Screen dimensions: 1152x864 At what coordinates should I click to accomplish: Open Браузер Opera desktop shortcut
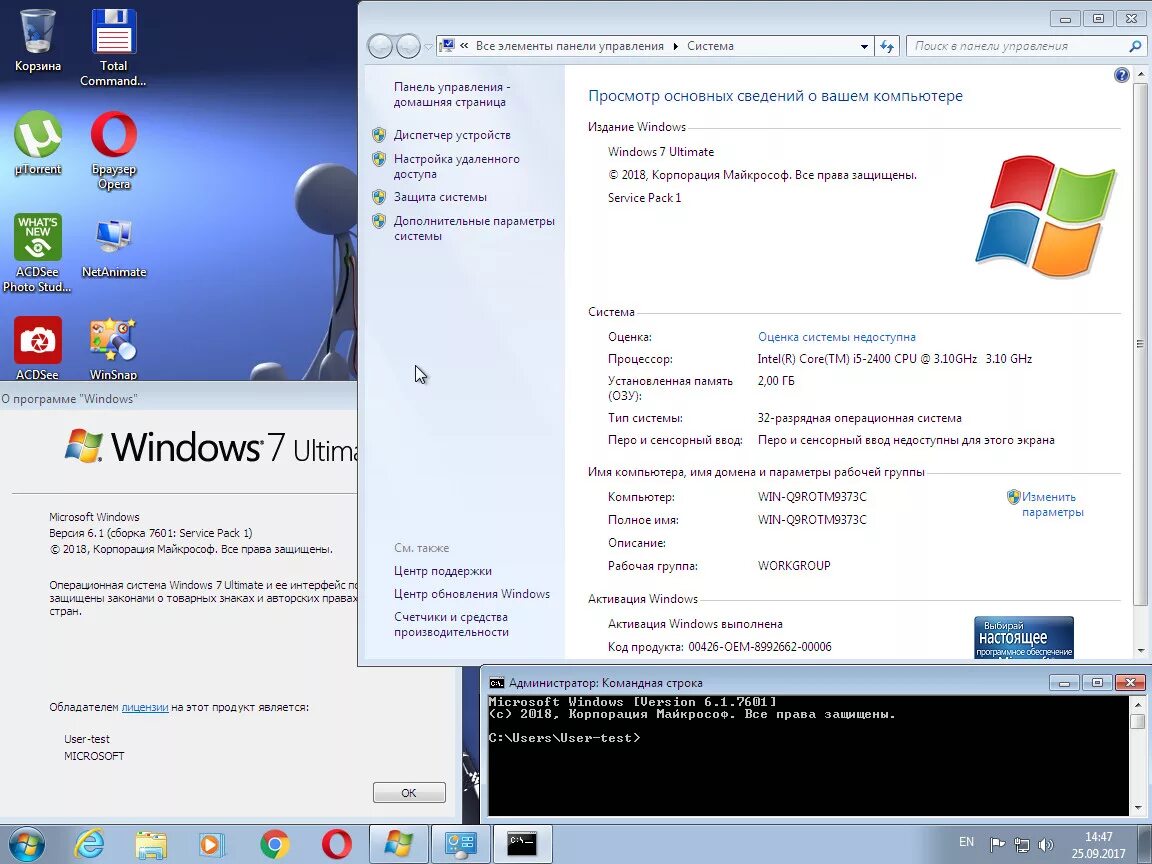click(x=114, y=151)
